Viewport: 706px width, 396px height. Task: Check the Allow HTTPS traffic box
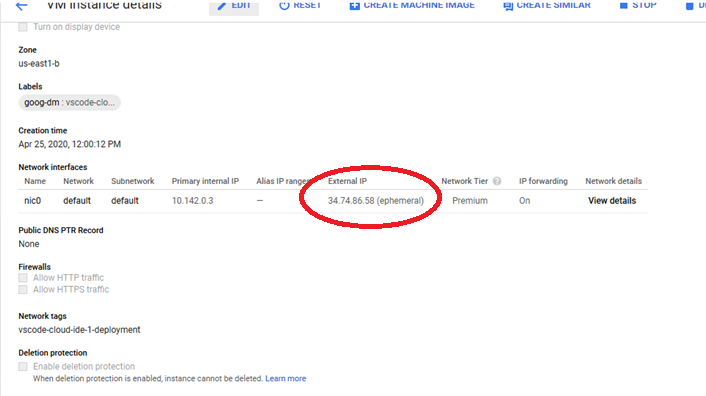23,289
